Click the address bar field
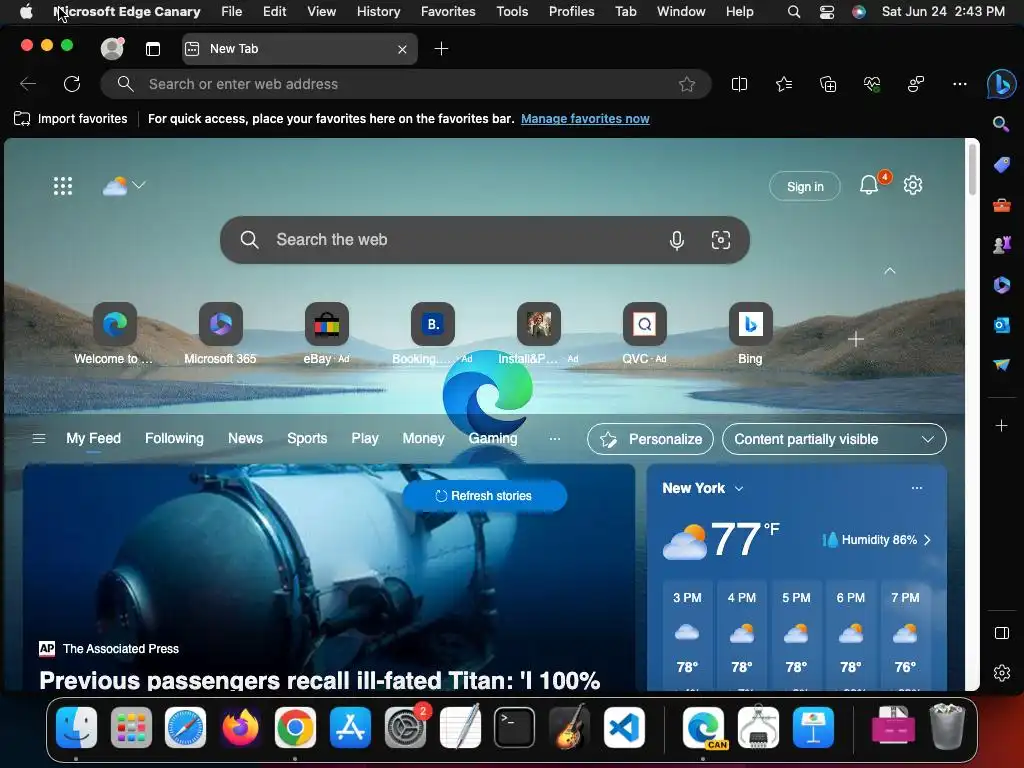1024x768 pixels. pyautogui.click(x=405, y=84)
